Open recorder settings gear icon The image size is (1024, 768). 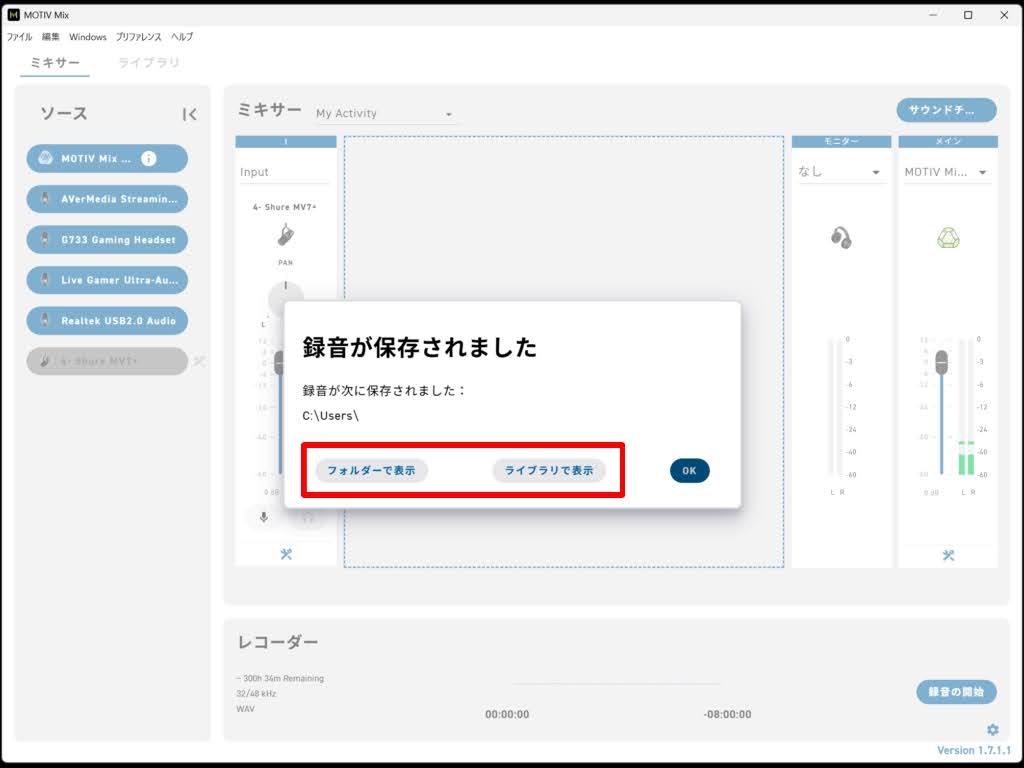pos(992,730)
